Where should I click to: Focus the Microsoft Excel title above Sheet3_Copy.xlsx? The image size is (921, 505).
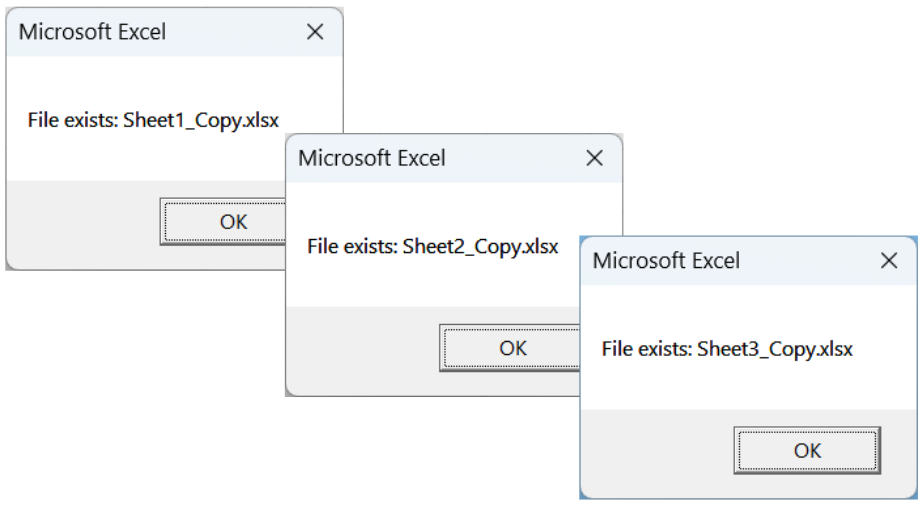point(666,261)
